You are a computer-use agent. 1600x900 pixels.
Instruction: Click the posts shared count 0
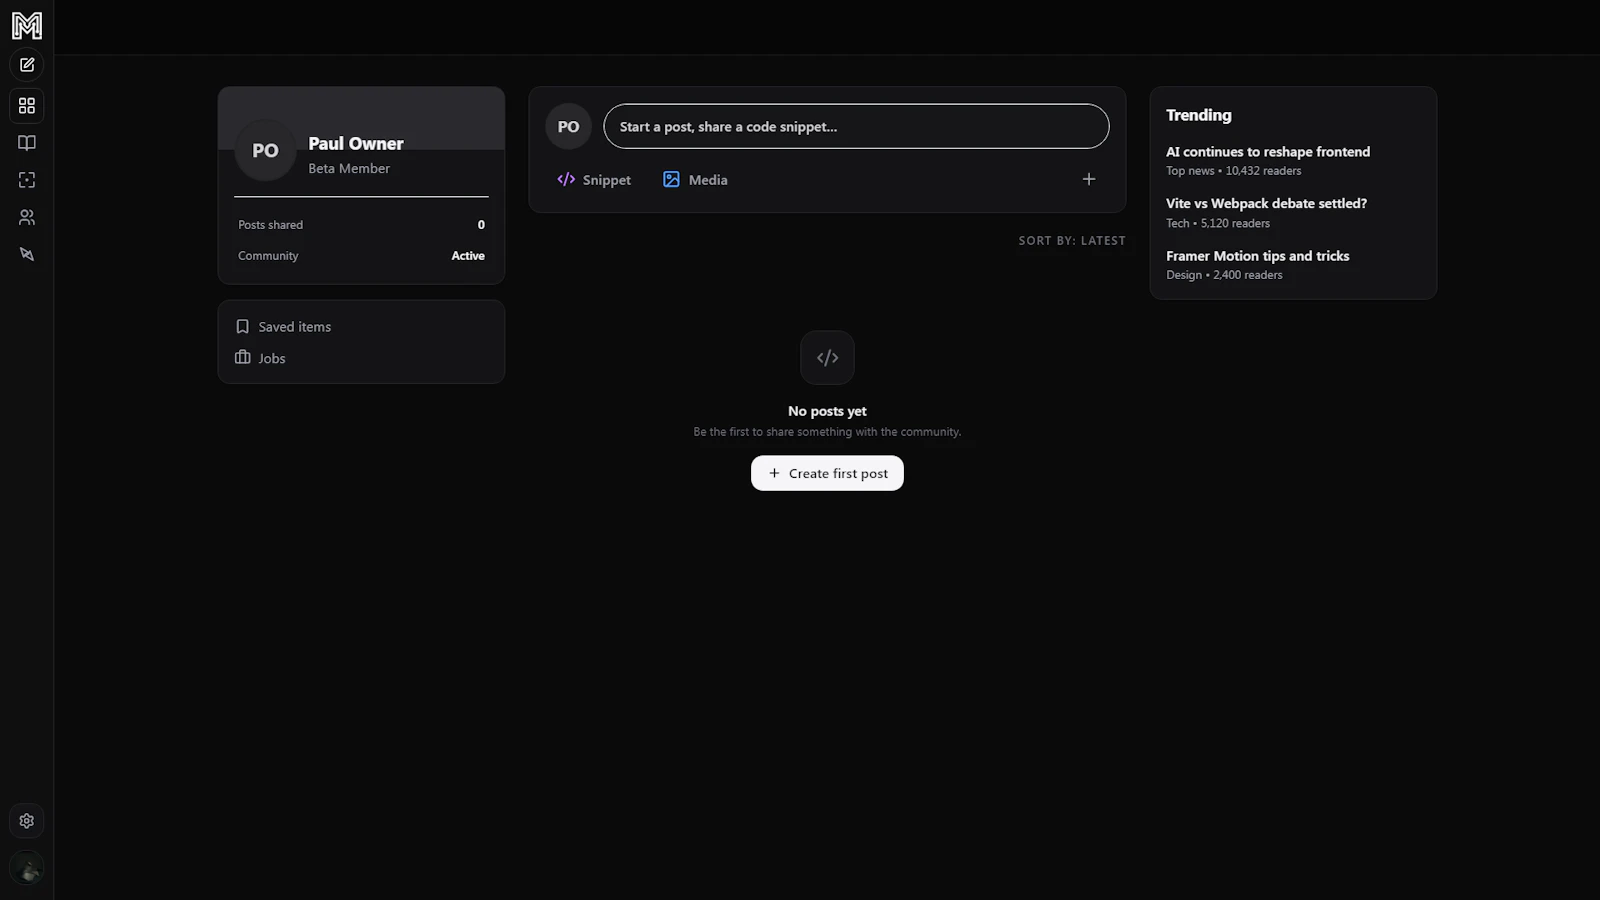(481, 225)
